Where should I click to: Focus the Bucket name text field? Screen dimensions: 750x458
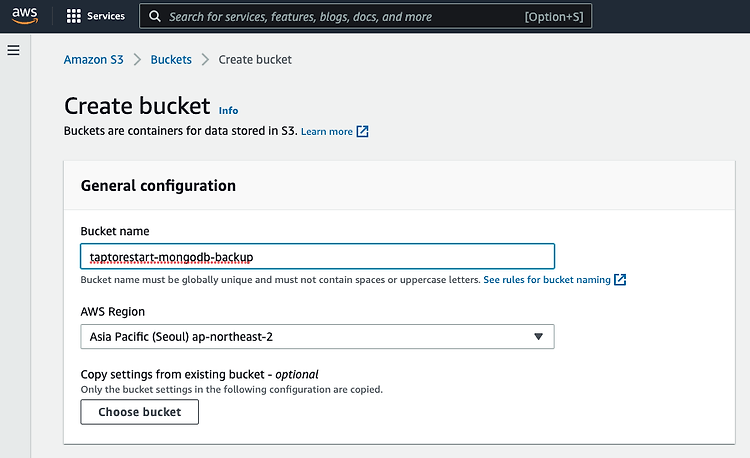pyautogui.click(x=318, y=257)
